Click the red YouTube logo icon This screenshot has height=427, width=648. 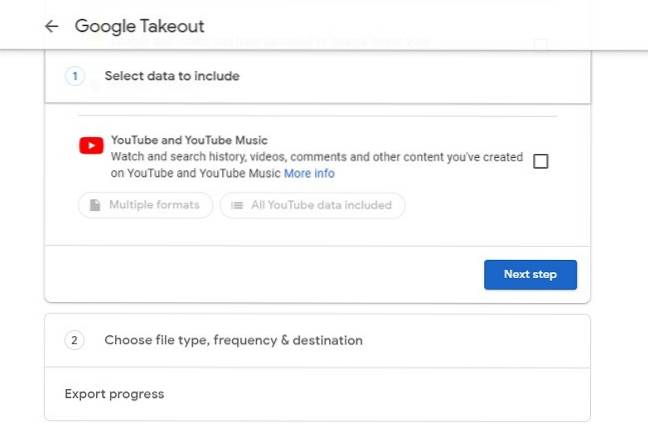(91, 146)
